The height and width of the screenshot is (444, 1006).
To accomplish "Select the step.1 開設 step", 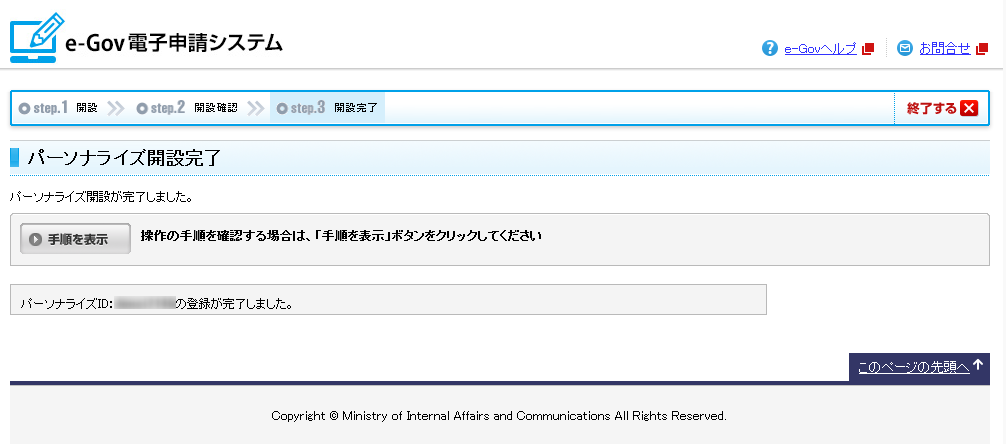I will pos(58,108).
